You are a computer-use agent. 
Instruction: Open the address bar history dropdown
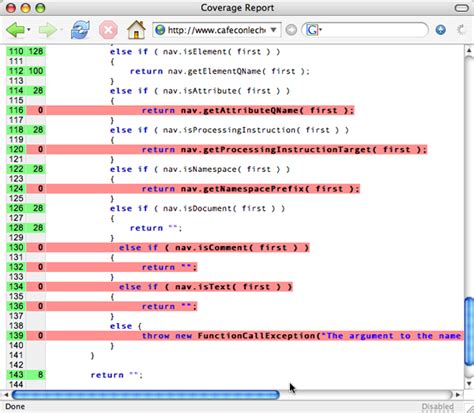tap(273, 30)
